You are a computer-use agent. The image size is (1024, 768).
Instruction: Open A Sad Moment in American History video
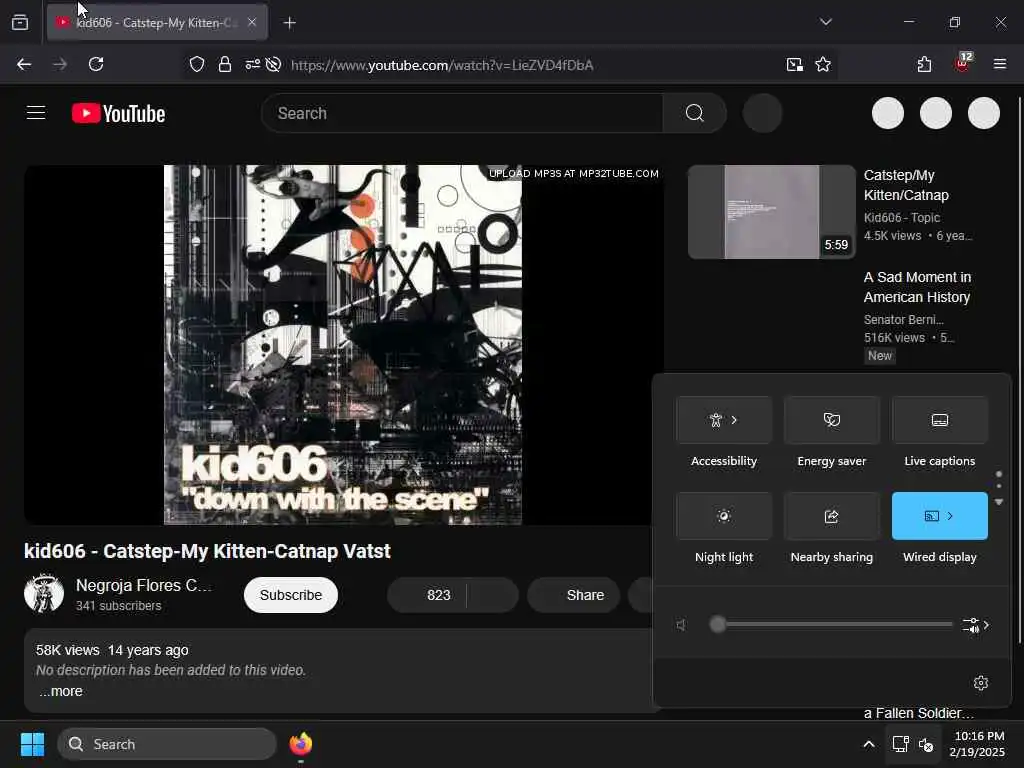point(917,287)
